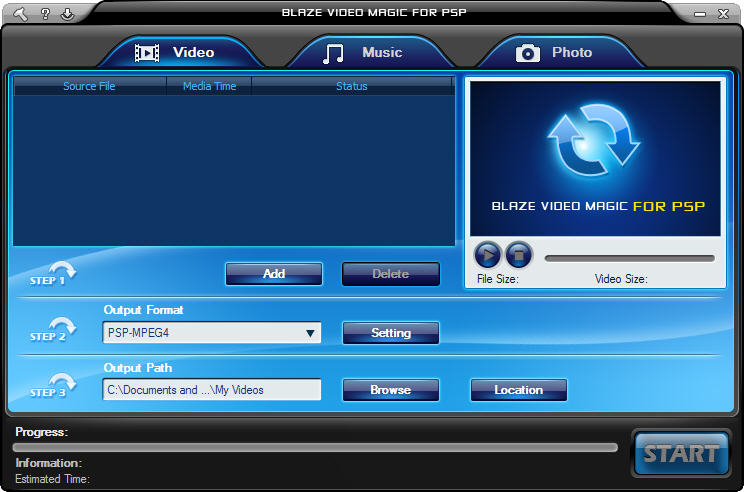Click the Add button to add video
The height and width of the screenshot is (492, 744).
(x=274, y=274)
